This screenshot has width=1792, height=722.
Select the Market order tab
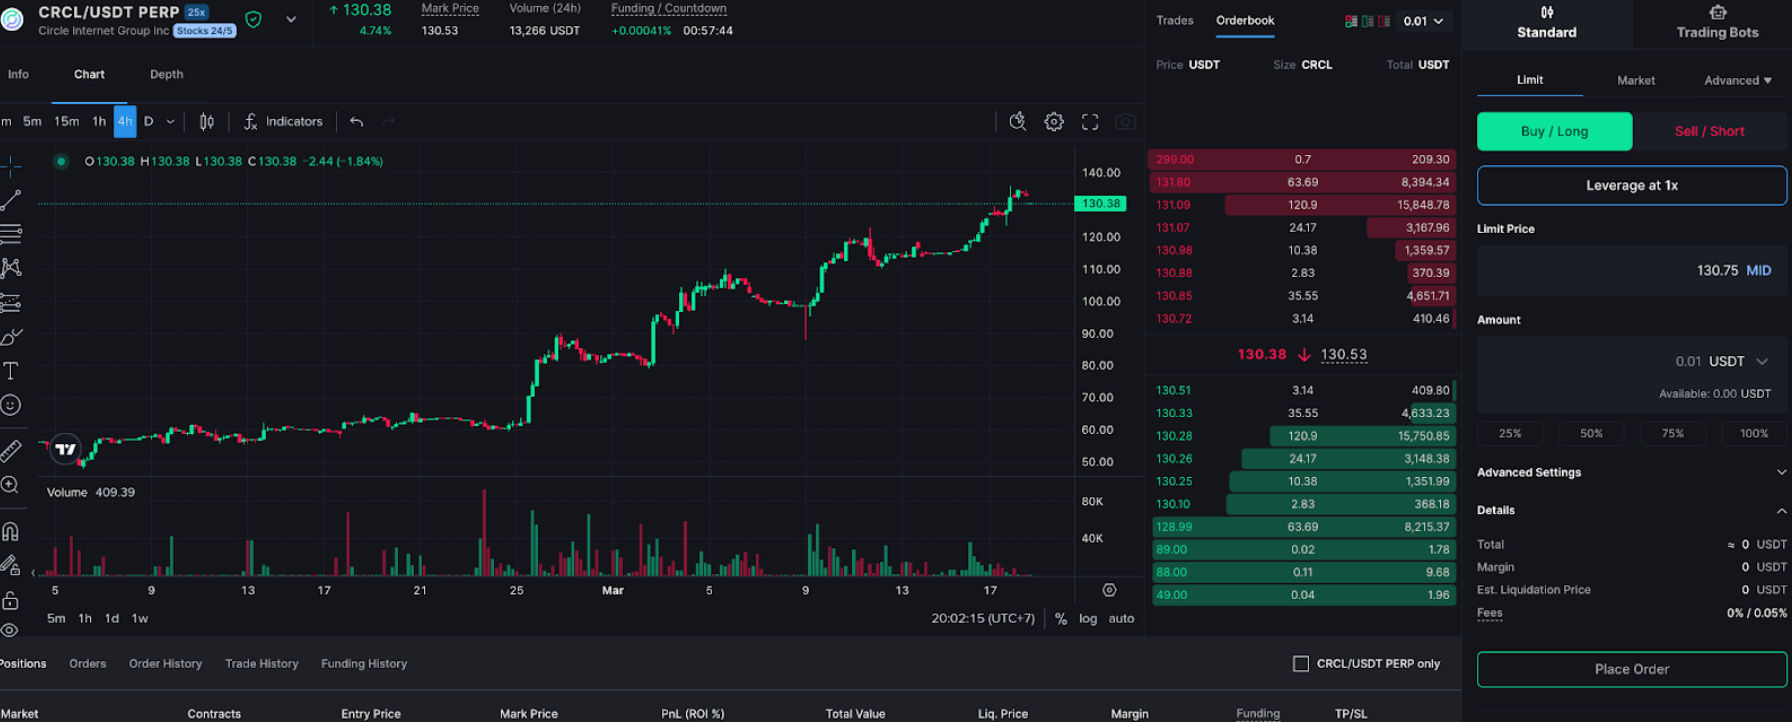(1636, 80)
